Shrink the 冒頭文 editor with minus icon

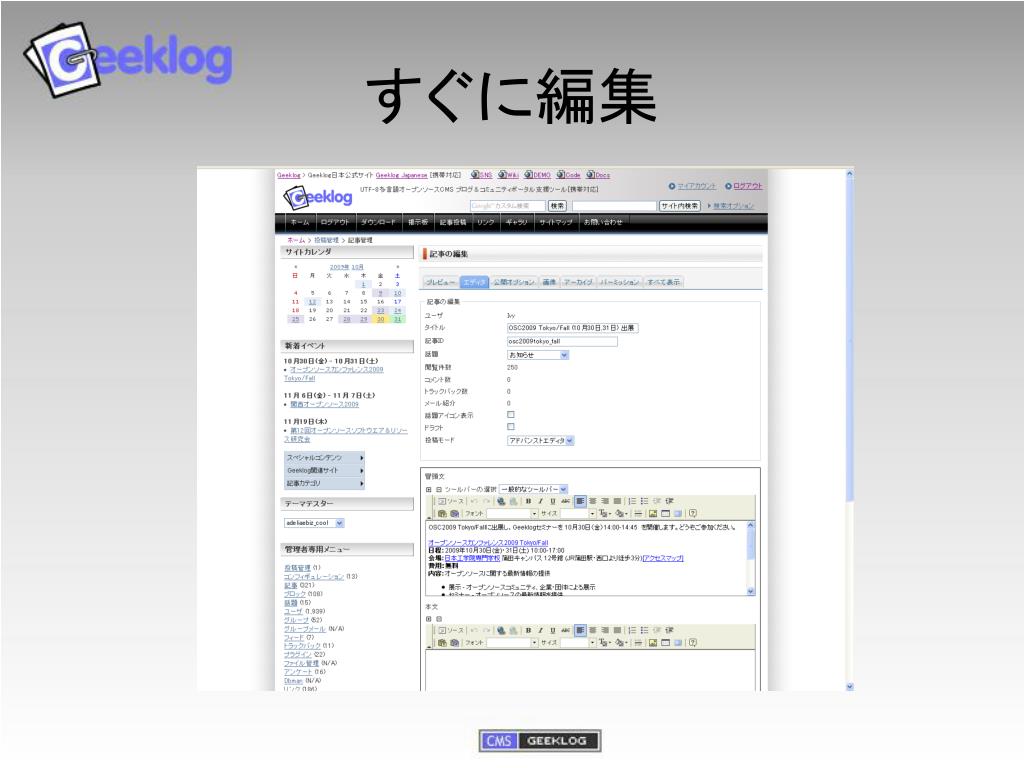(x=439, y=489)
